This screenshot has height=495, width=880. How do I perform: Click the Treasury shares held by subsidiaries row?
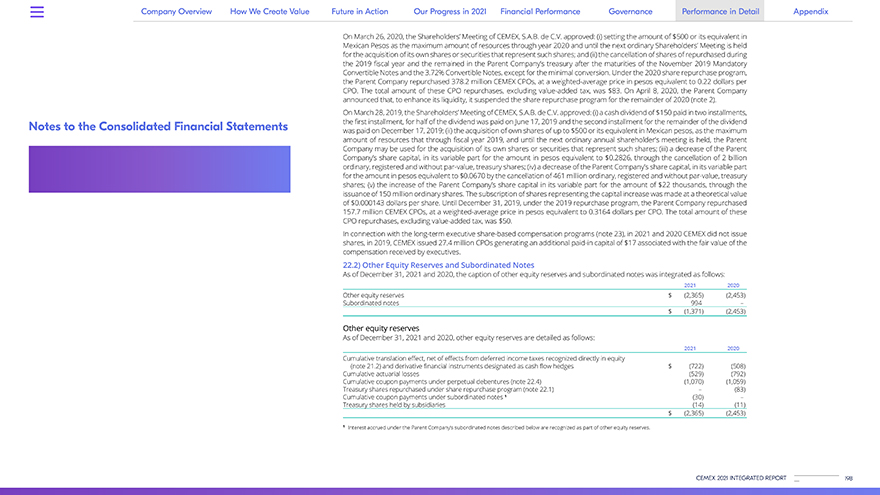(399, 404)
